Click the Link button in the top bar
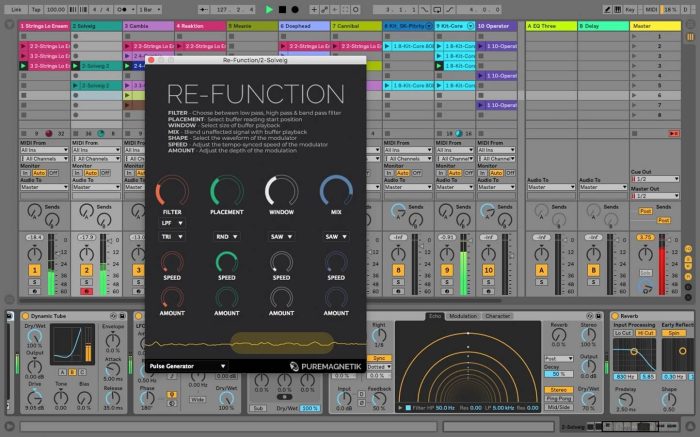The width and height of the screenshot is (700, 437). (17, 9)
